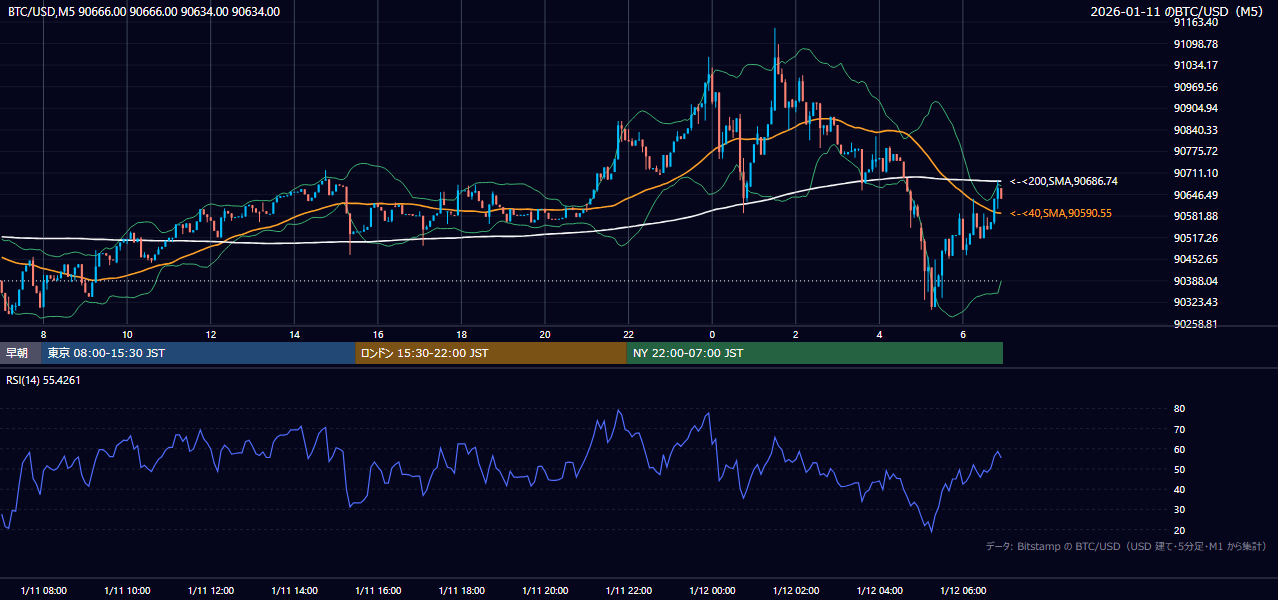Click hour tick 12 under price chart
This screenshot has width=1278, height=600.
pos(211,334)
